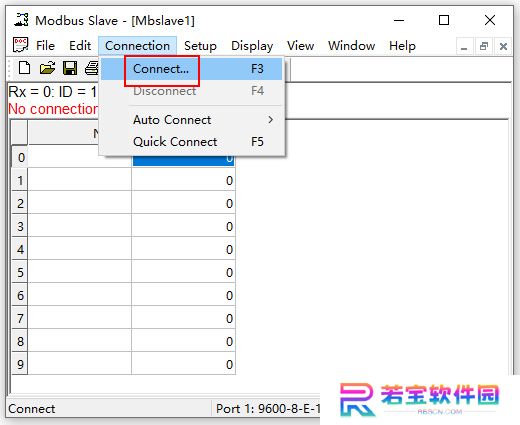The height and width of the screenshot is (425, 520).
Task: Restore the inner Mbslave1 document window
Action: pyautogui.click(x=483, y=46)
